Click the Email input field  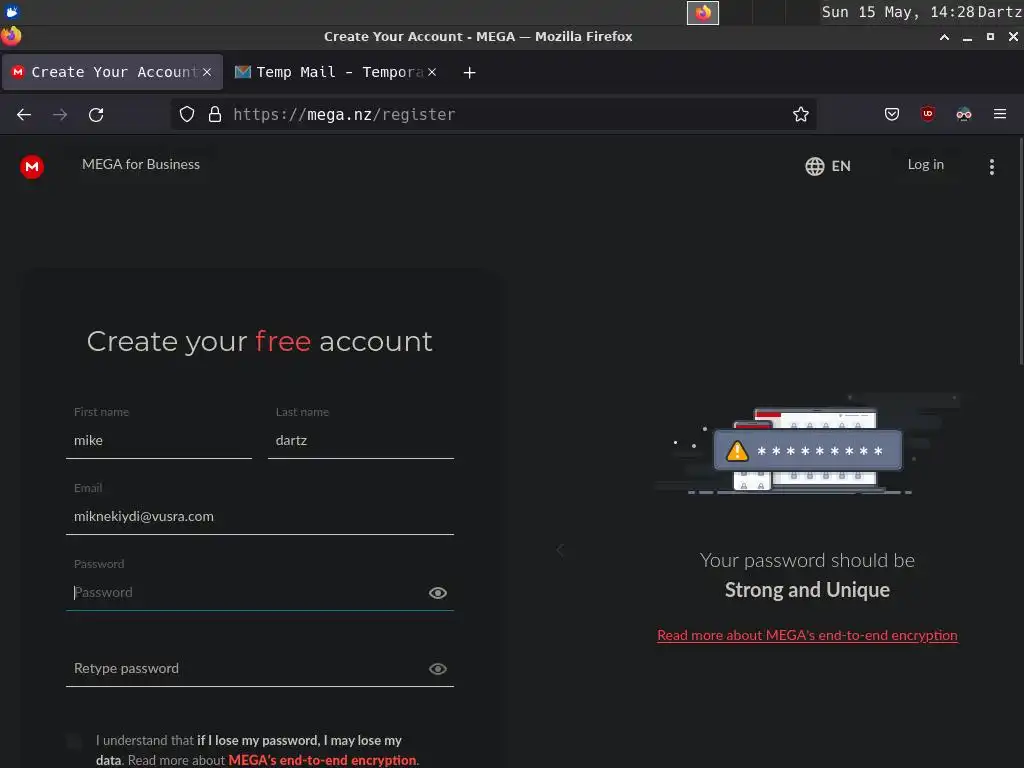click(x=260, y=517)
